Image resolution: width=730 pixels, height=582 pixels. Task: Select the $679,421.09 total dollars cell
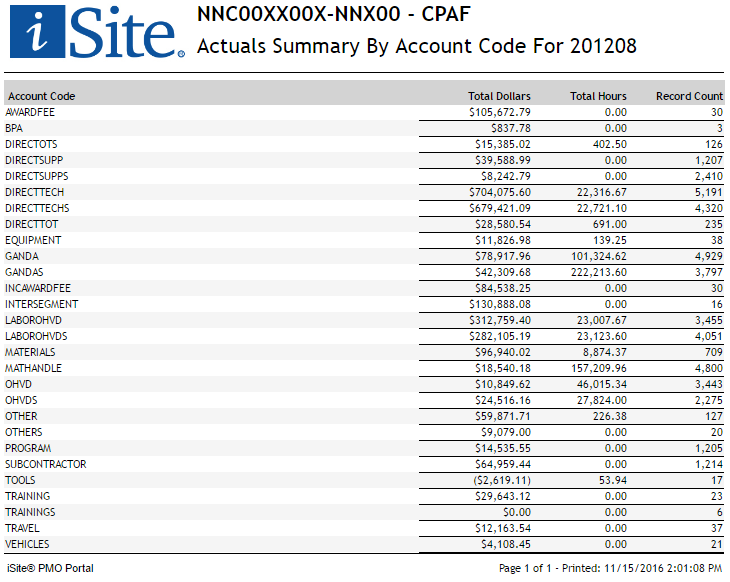(500, 208)
